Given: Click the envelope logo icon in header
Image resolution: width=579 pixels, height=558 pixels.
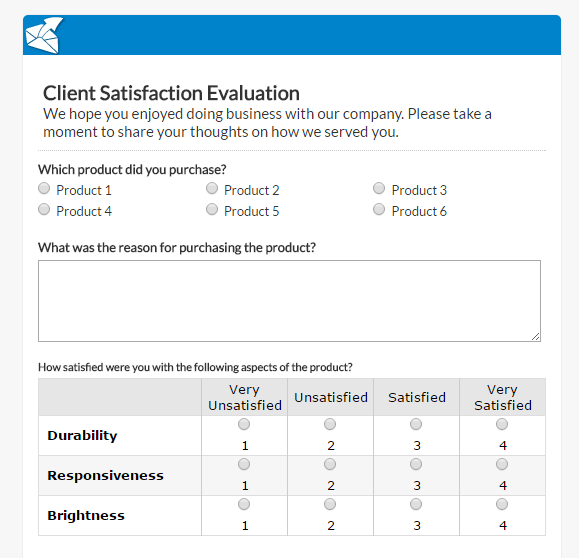Looking at the screenshot, I should pos(44,35).
